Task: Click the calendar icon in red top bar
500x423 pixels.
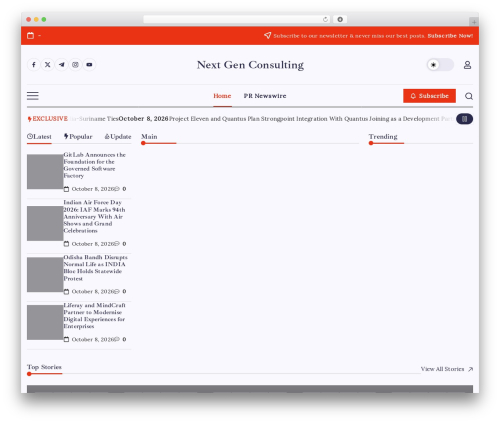Action: [x=30, y=35]
